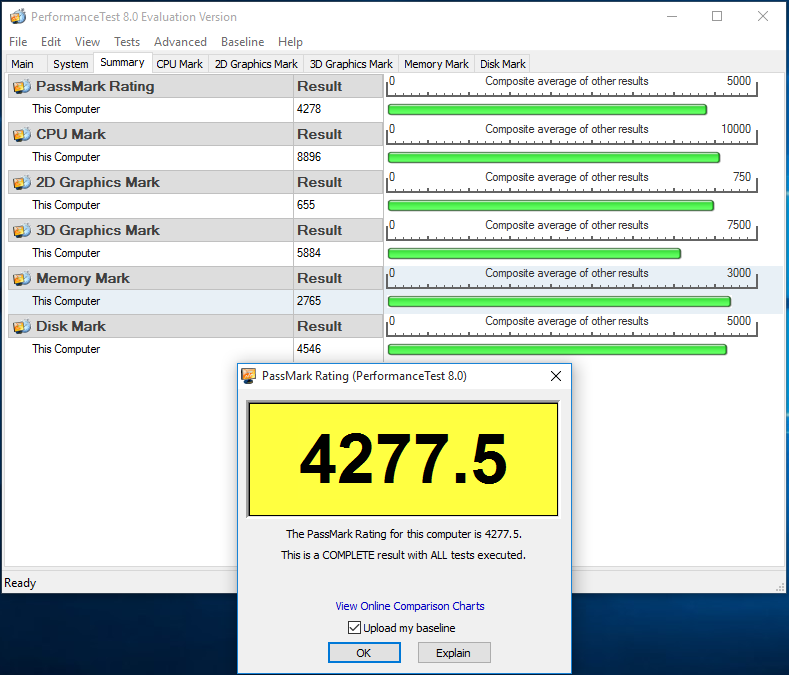789x675 pixels.
Task: Click the 3D Graphics Mark result bar
Action: [x=534, y=254]
